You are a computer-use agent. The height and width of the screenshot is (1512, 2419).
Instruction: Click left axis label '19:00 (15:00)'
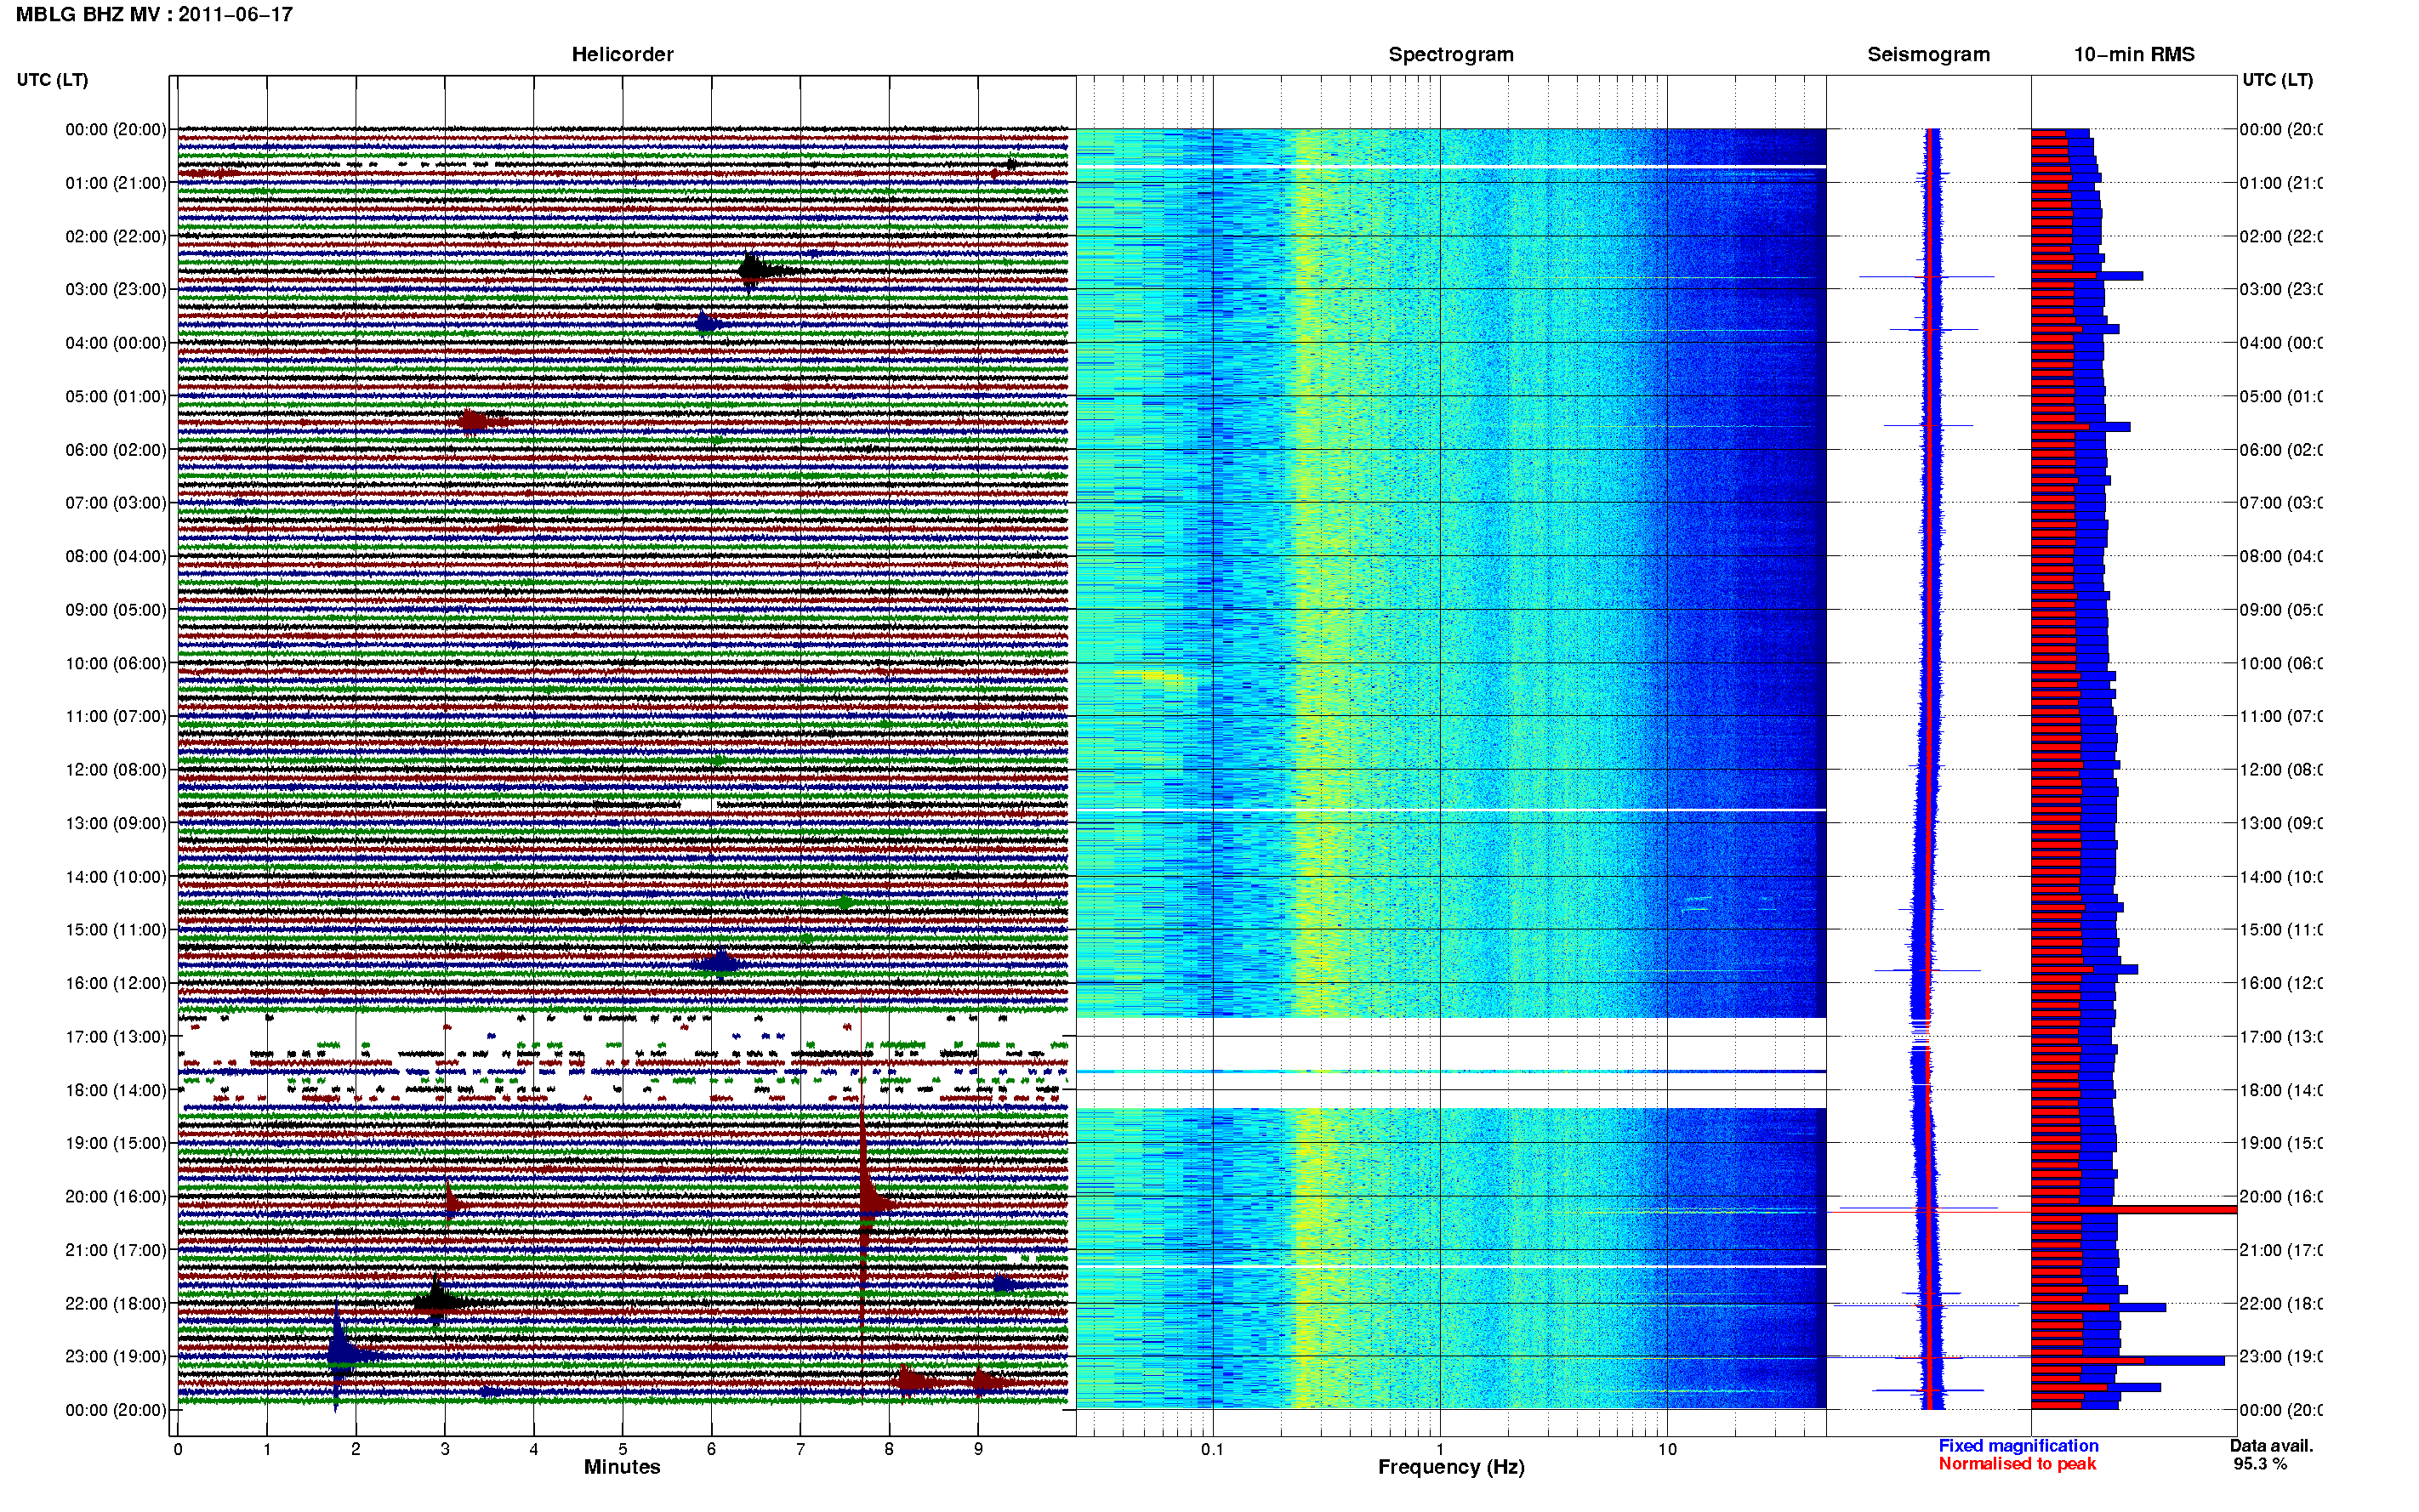pyautogui.click(x=116, y=1143)
